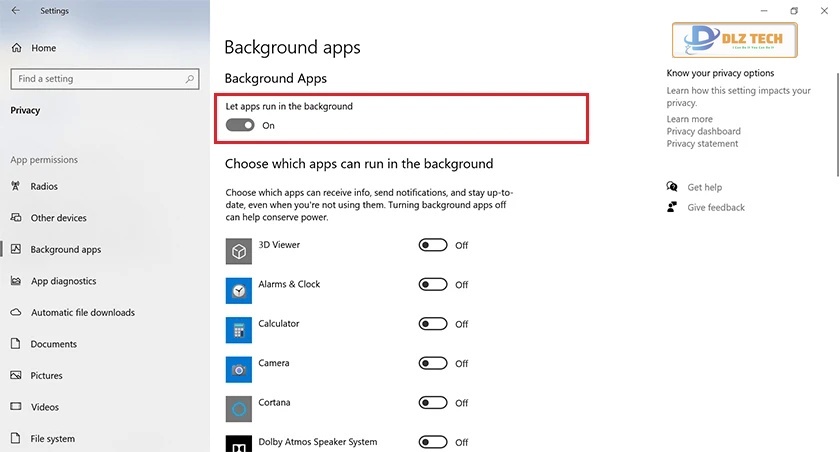Open Automatic file downloads settings
Screen dimensions: 840x452
pos(82,313)
